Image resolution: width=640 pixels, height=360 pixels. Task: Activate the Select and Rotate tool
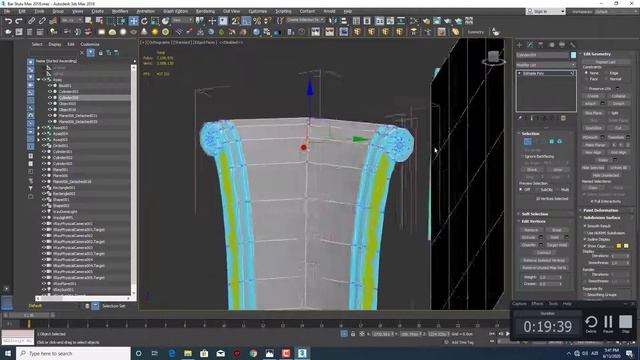click(144, 21)
